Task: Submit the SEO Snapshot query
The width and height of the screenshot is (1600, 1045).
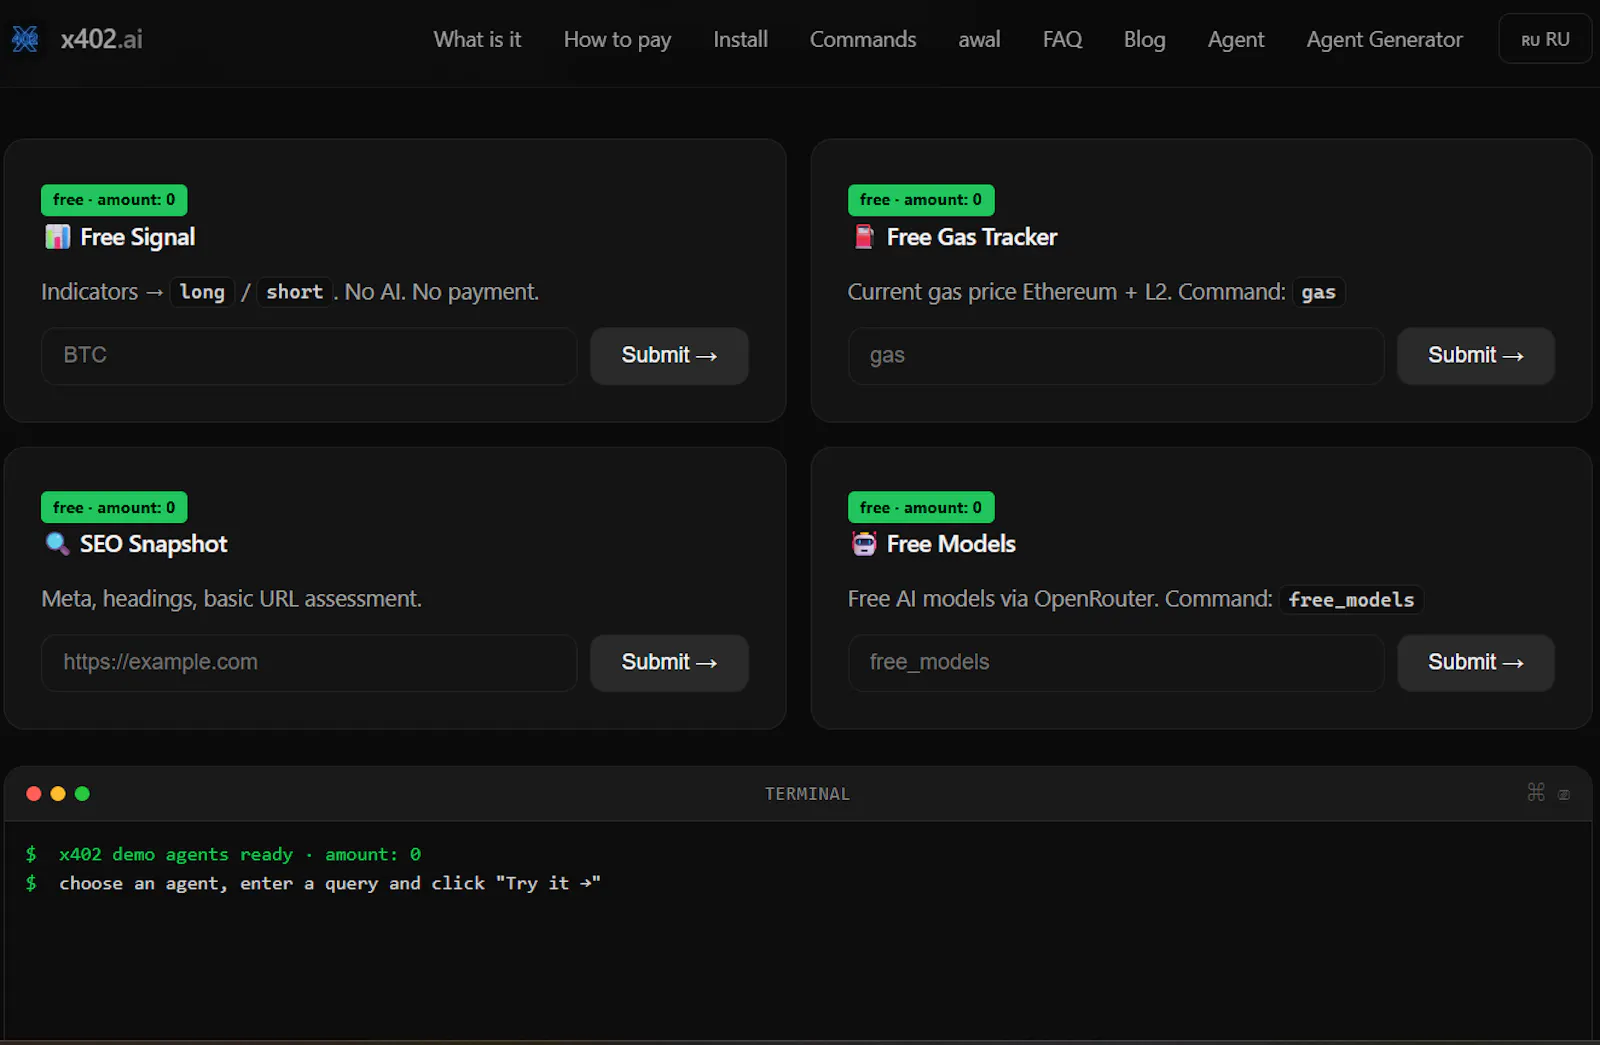Action: pos(669,663)
